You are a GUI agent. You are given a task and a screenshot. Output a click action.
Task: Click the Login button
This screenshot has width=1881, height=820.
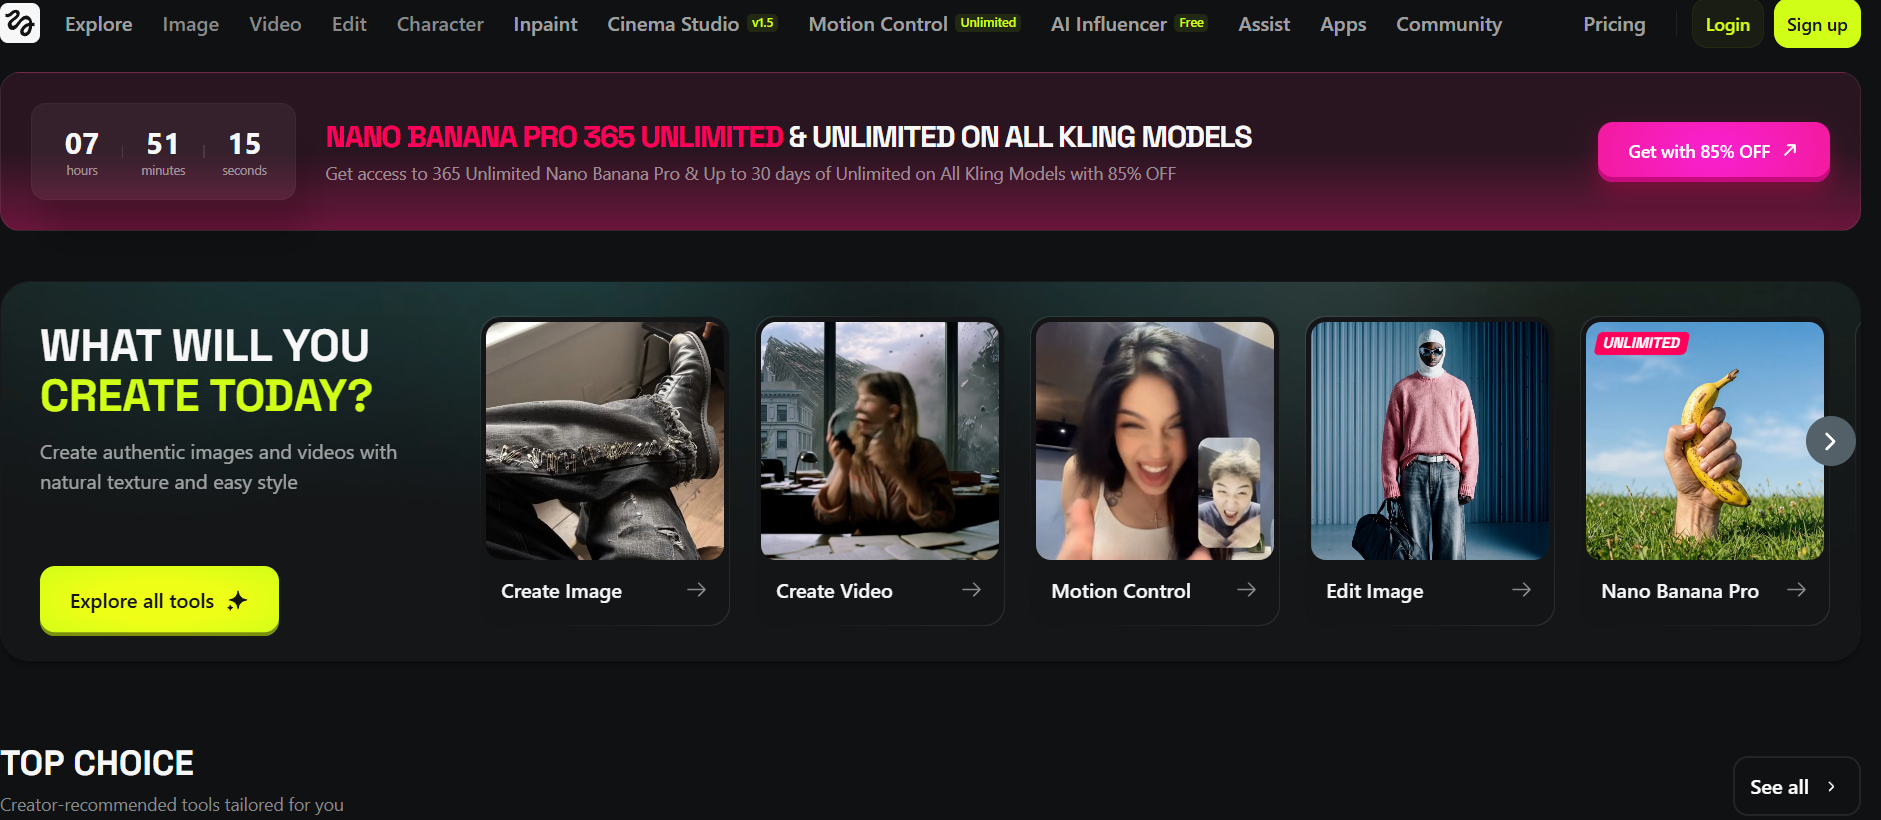(x=1728, y=24)
